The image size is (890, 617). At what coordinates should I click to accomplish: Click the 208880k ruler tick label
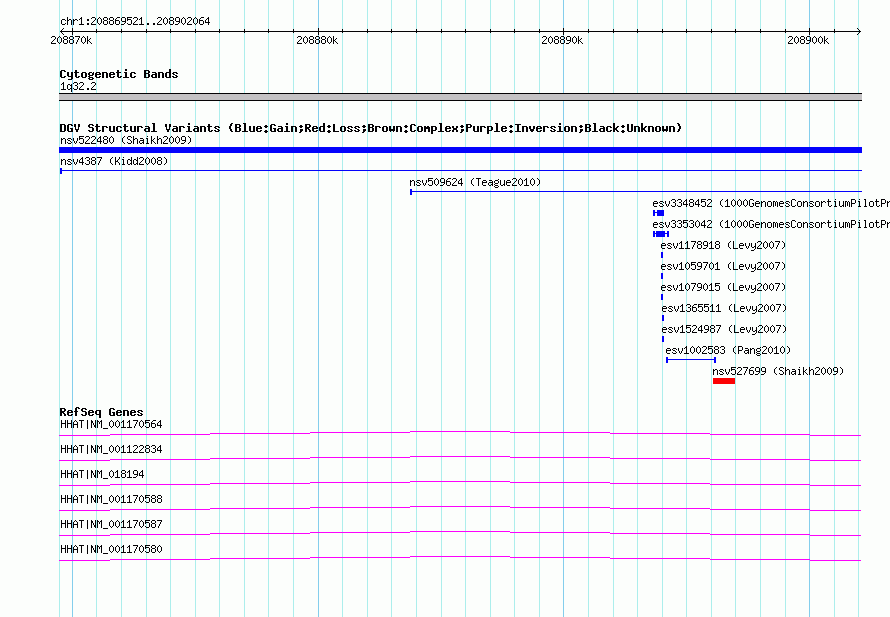pyautogui.click(x=317, y=40)
